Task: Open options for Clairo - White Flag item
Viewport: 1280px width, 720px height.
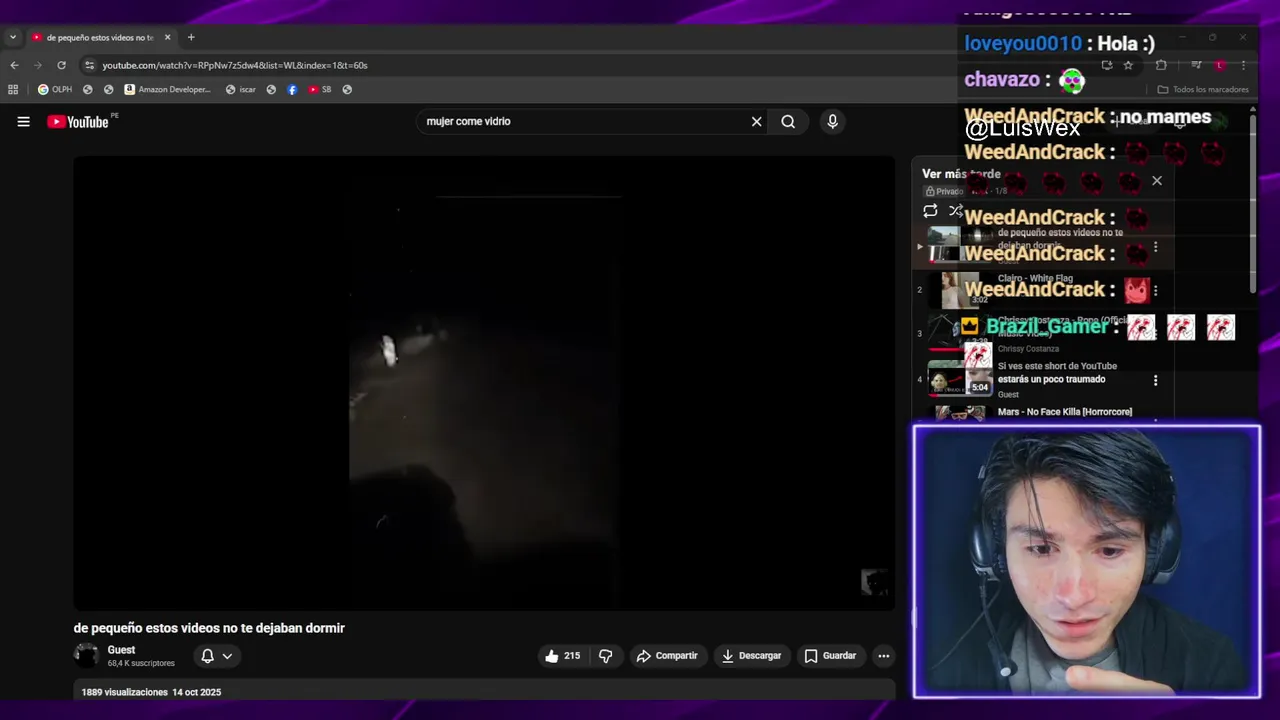Action: coord(1155,291)
